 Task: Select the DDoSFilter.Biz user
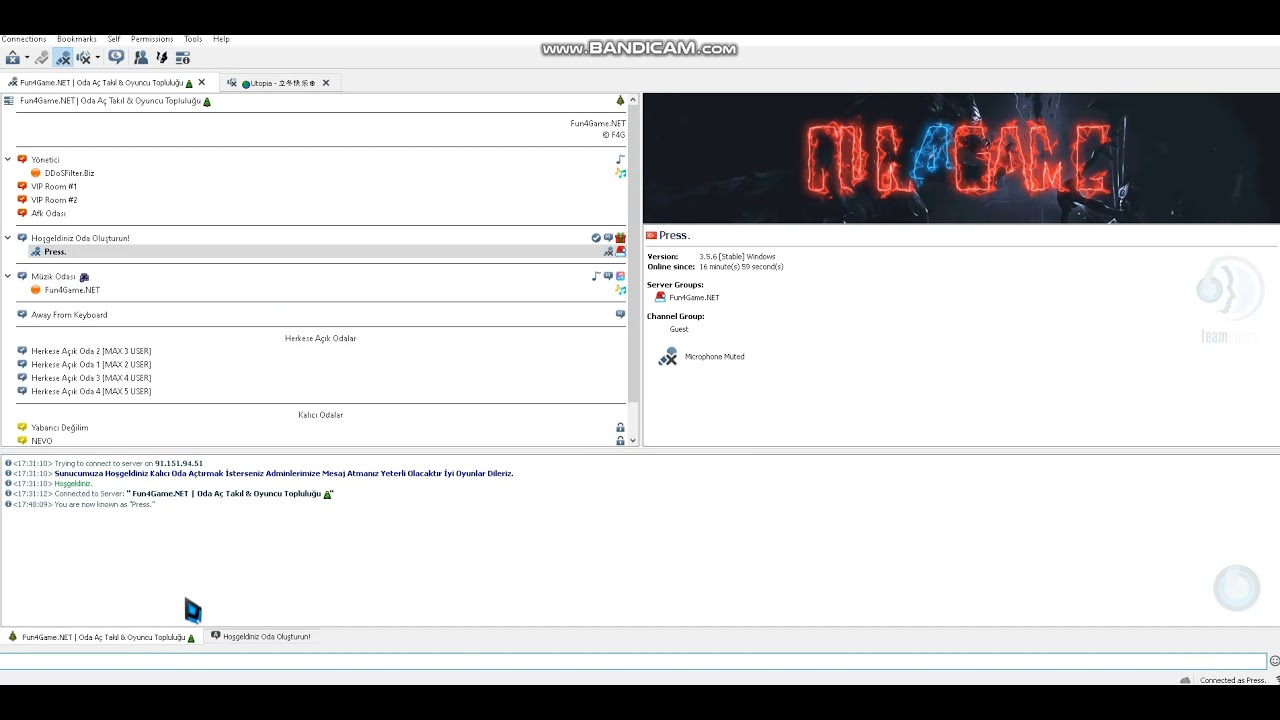click(x=69, y=173)
